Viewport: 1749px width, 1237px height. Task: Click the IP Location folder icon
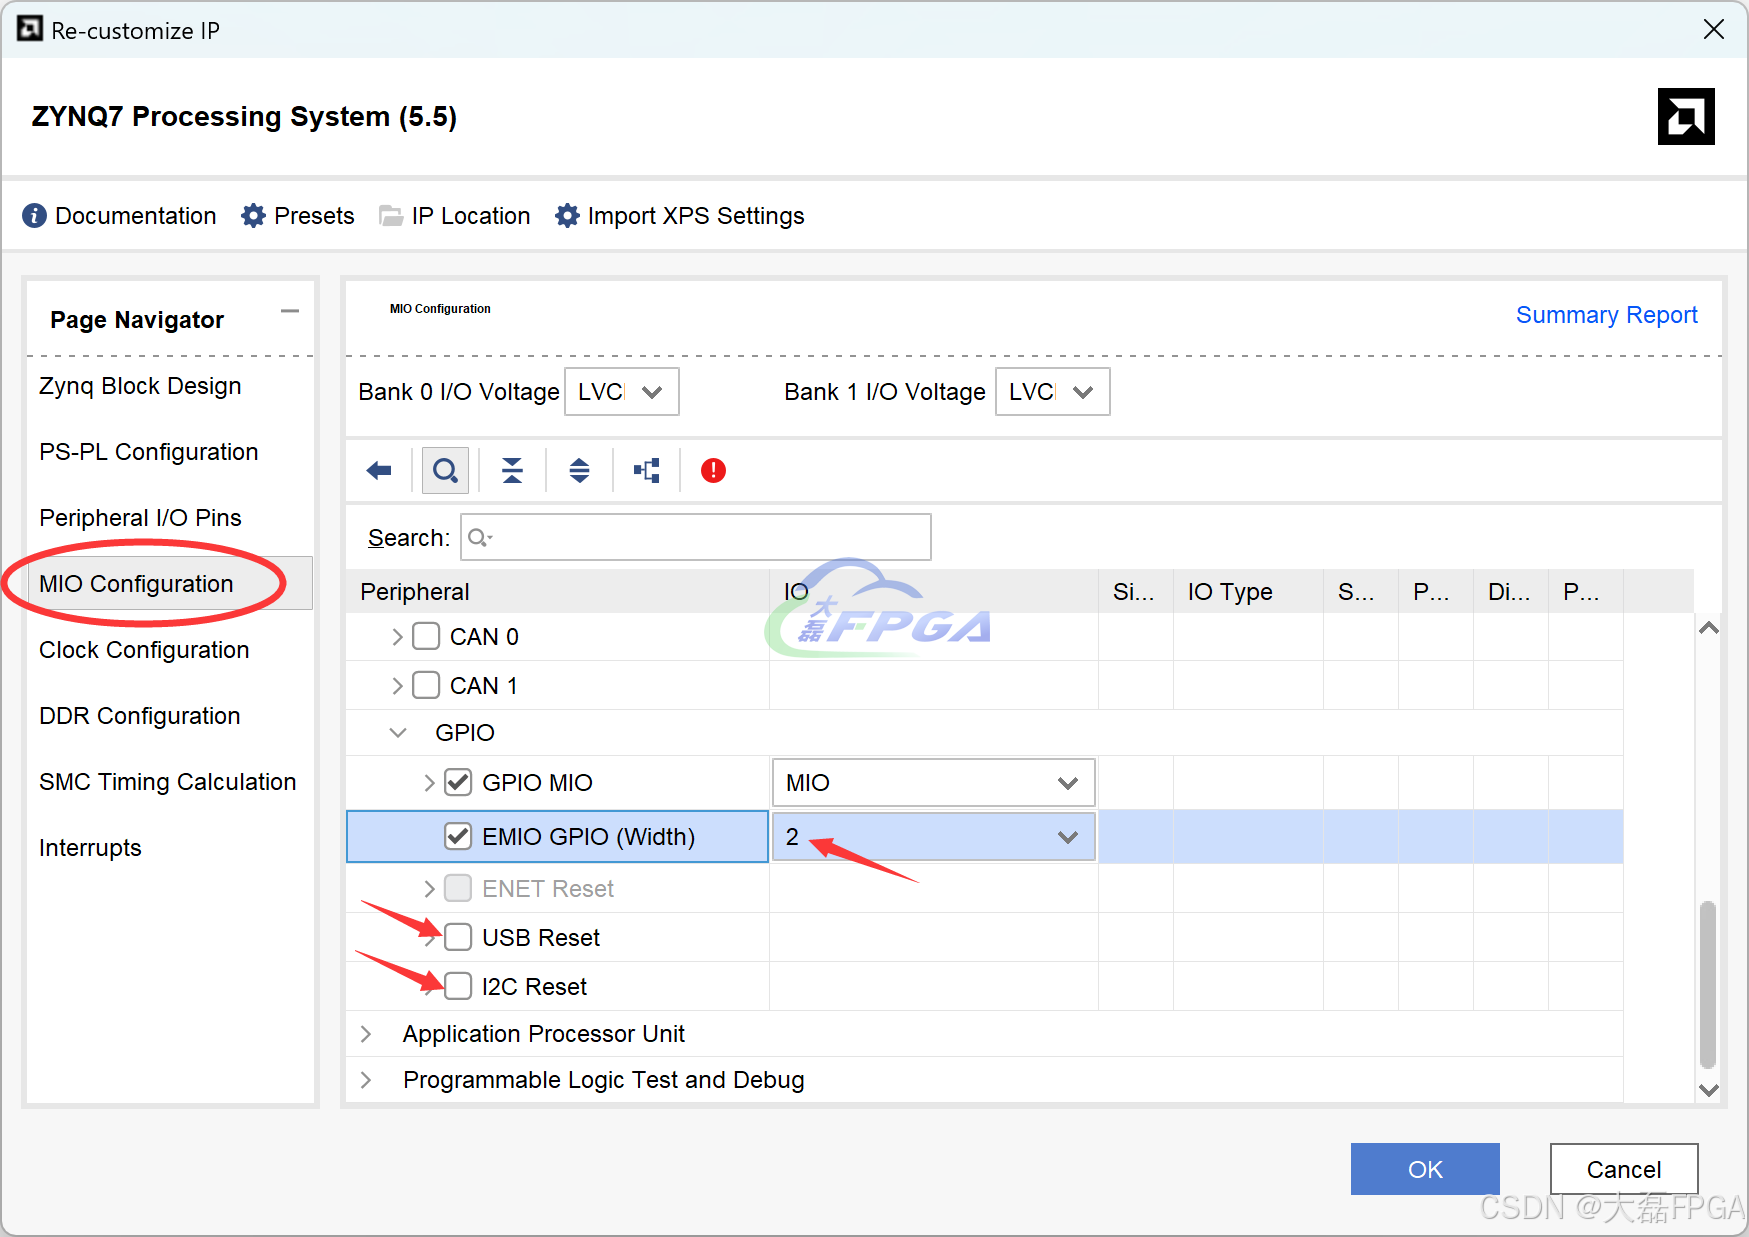point(391,216)
